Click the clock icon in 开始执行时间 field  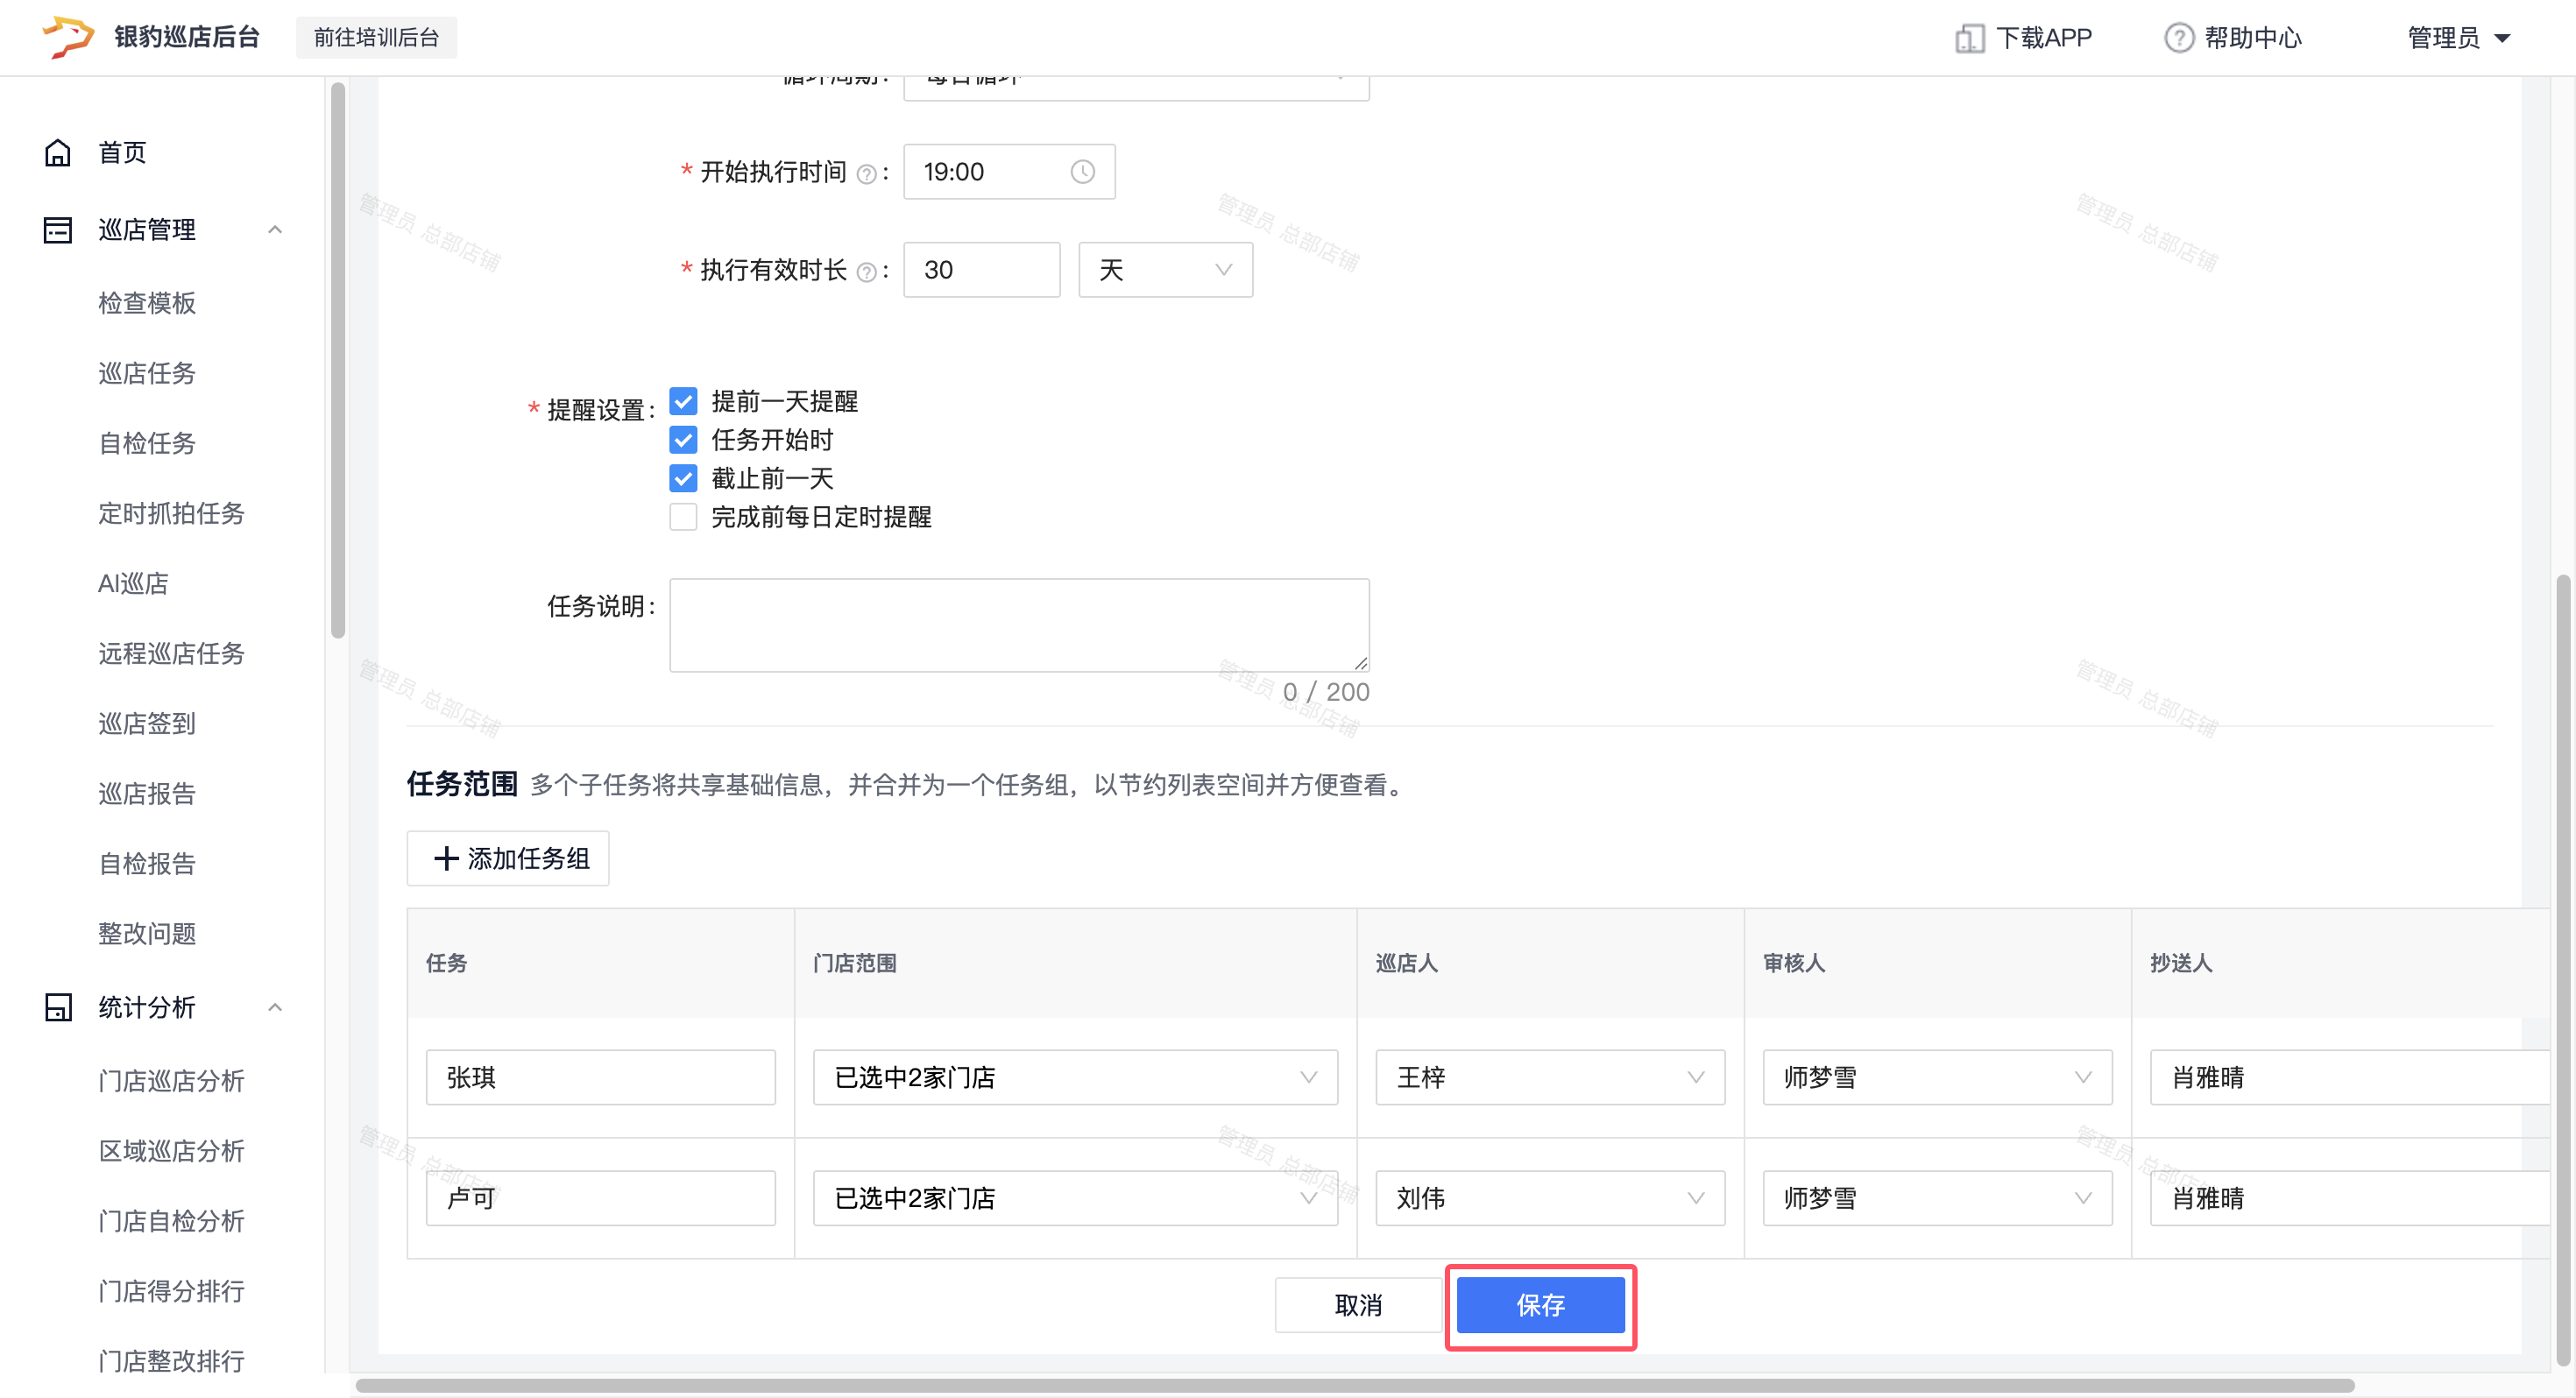[x=1082, y=172]
